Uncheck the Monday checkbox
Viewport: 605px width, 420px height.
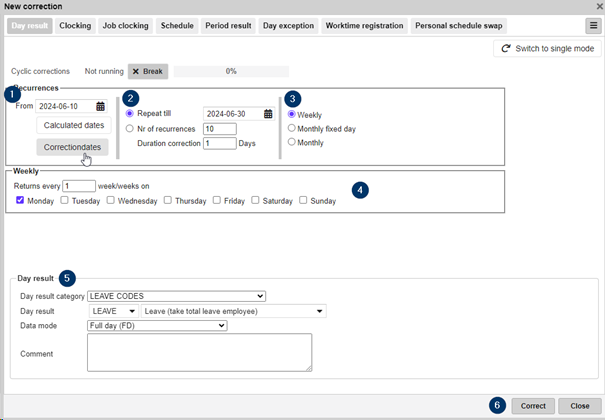click(20, 200)
